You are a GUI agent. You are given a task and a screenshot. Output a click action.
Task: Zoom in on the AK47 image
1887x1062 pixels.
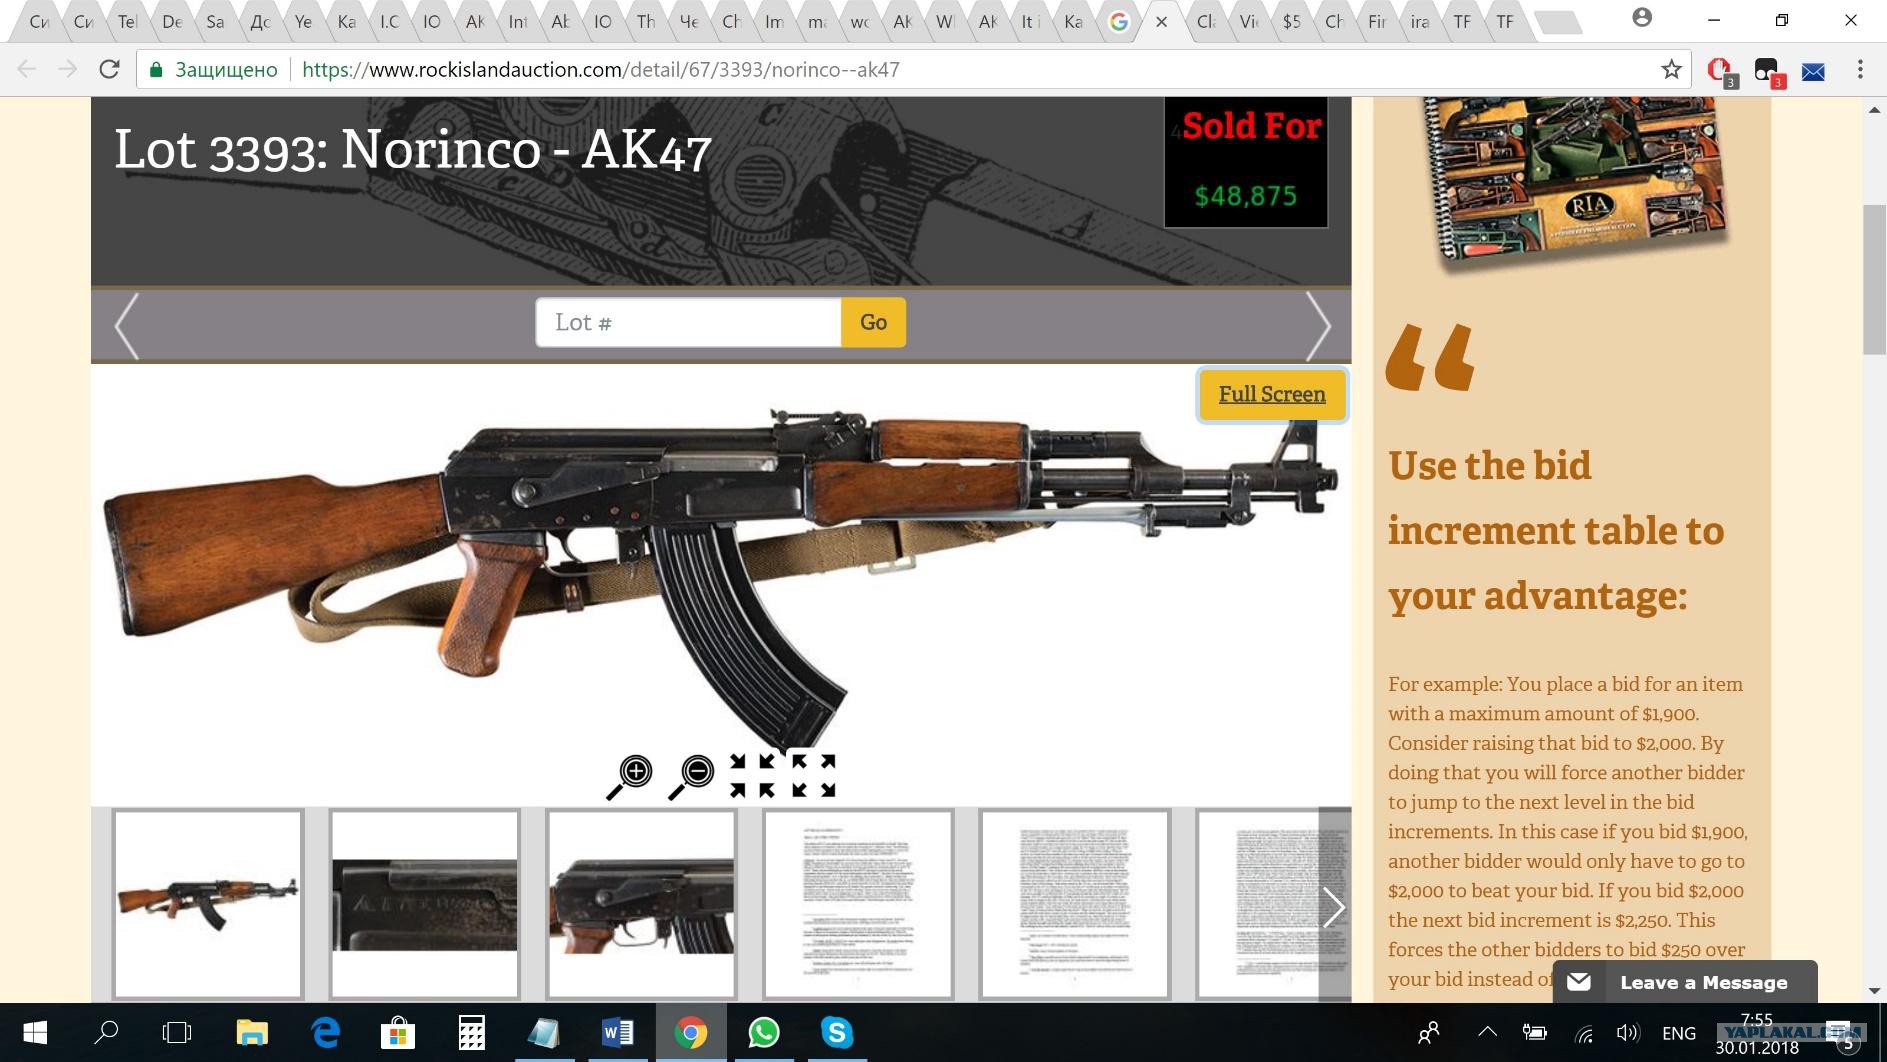tap(630, 777)
